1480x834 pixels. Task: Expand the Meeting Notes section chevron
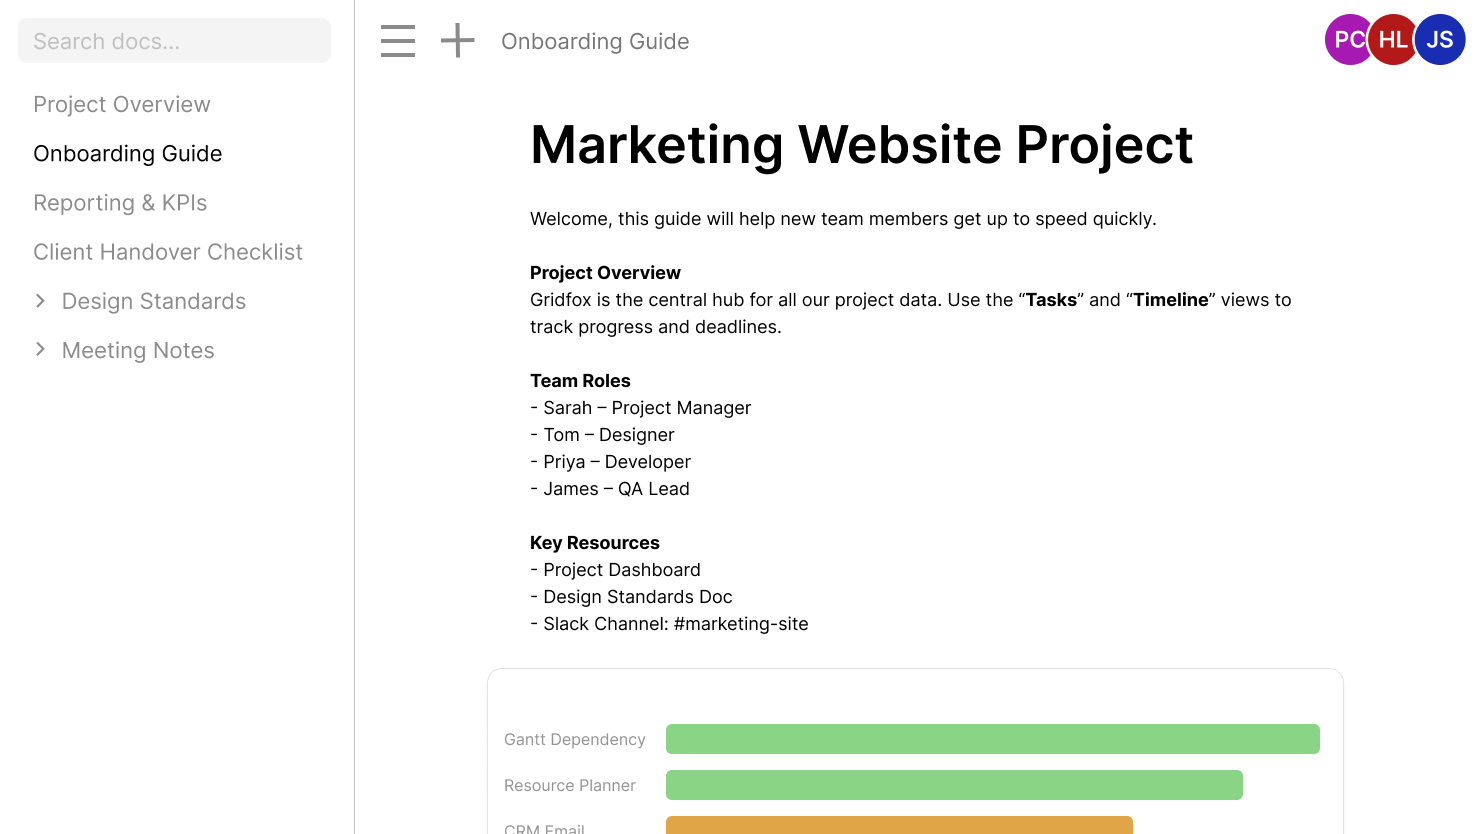(x=40, y=350)
